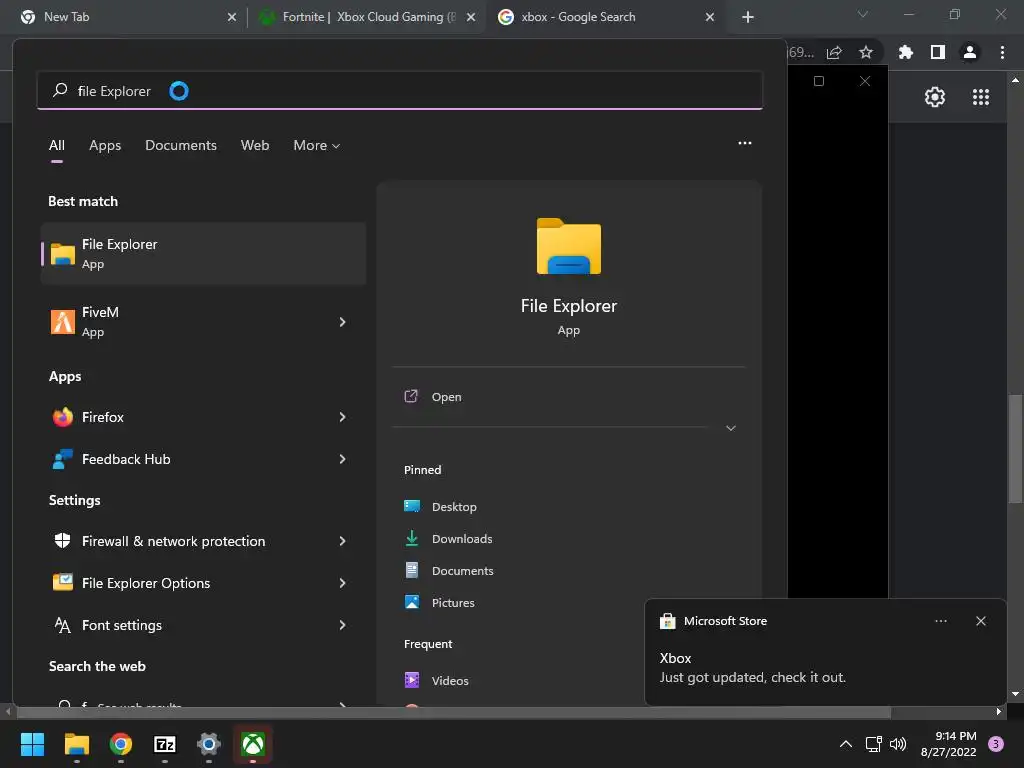This screenshot has height=768, width=1024.
Task: Switch to New Tab browser tab
Action: (x=127, y=17)
